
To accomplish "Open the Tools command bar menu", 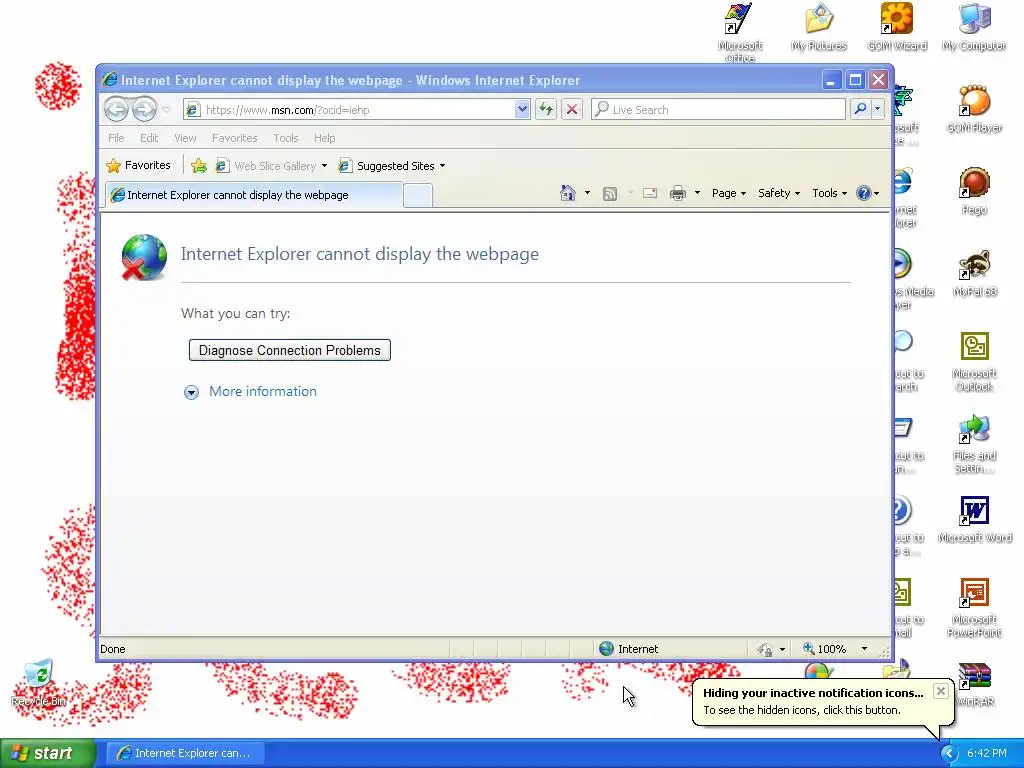I will [829, 193].
